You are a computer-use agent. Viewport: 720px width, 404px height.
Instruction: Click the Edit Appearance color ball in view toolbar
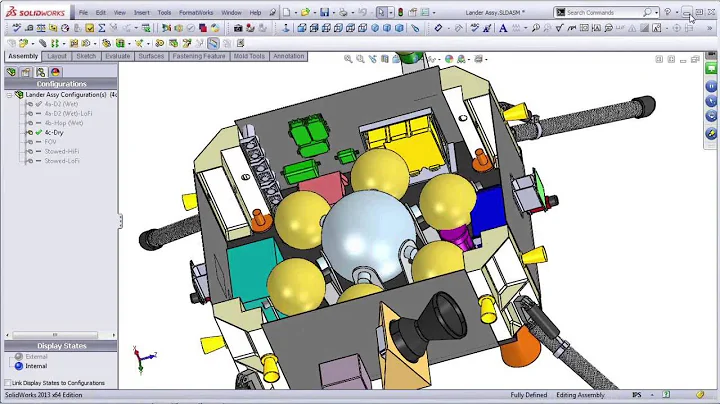pos(449,59)
